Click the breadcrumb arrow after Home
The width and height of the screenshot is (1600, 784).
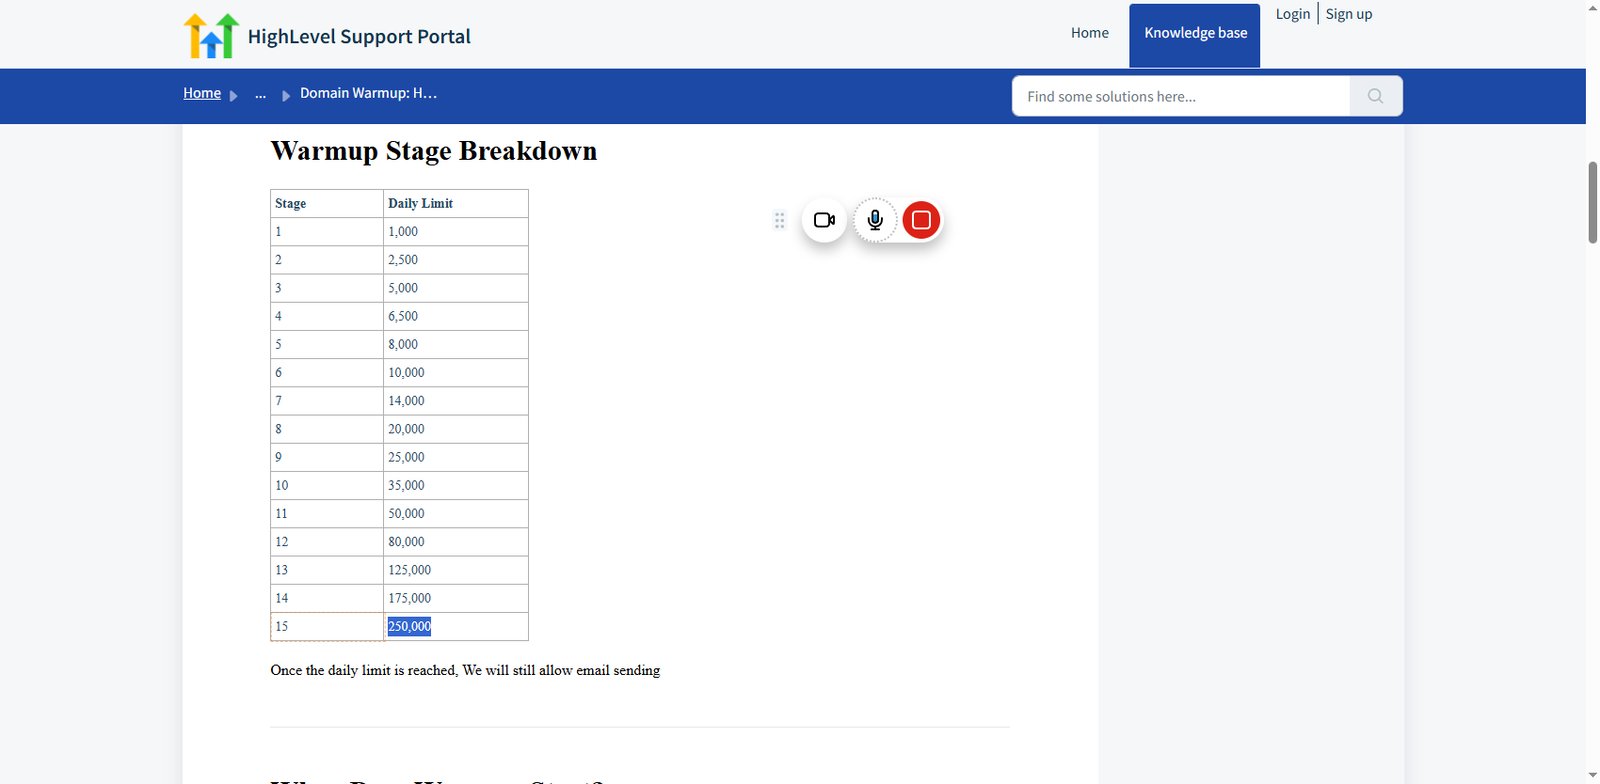(234, 96)
